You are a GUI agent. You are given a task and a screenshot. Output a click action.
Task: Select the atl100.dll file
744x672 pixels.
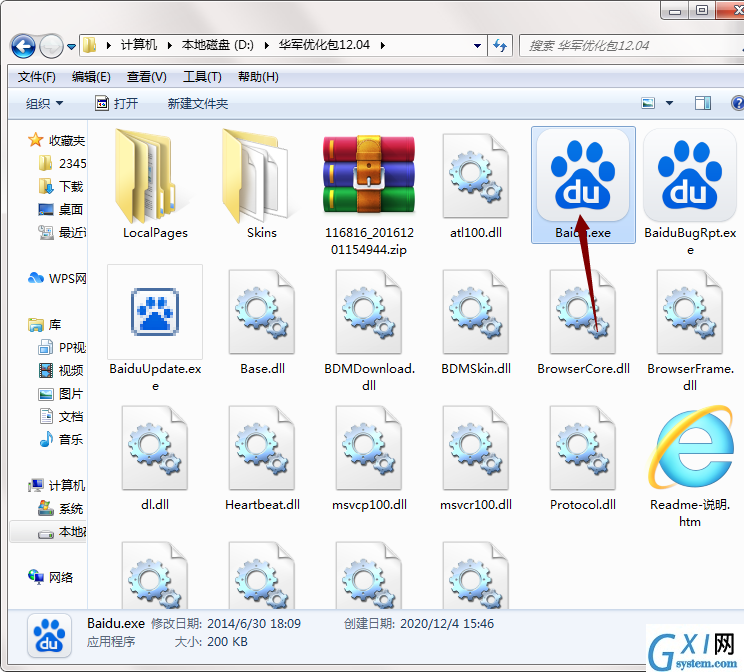click(x=476, y=184)
